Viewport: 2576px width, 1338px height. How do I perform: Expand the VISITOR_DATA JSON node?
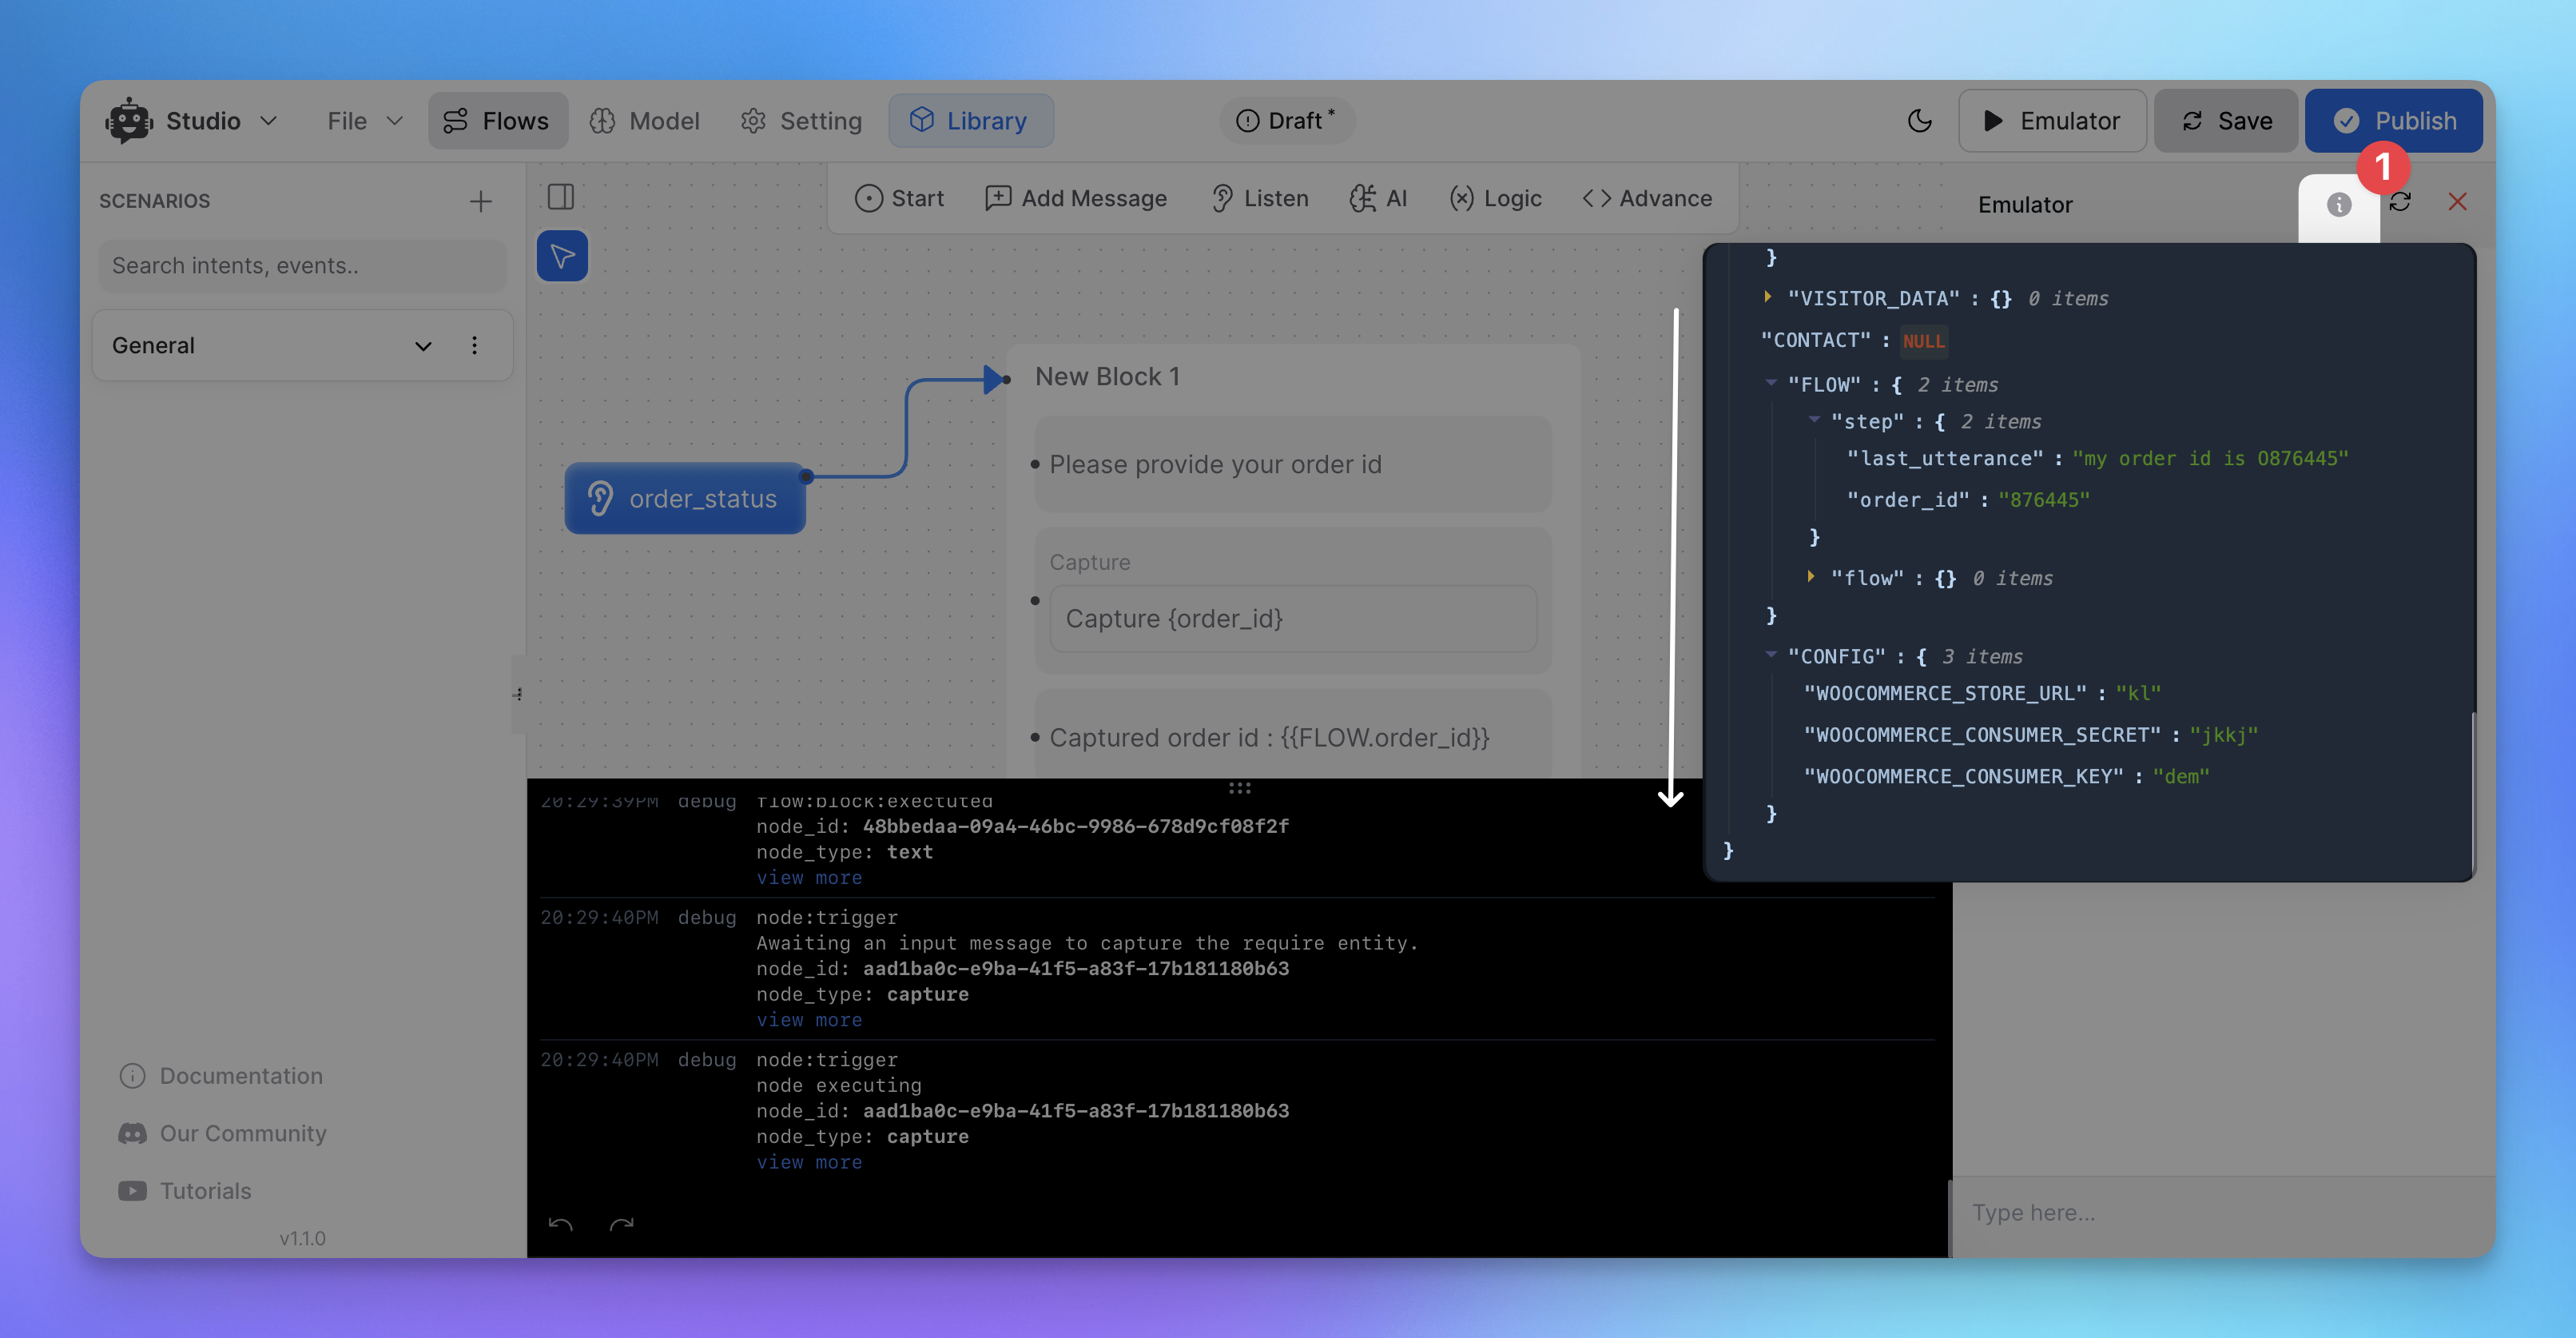pyautogui.click(x=1768, y=297)
